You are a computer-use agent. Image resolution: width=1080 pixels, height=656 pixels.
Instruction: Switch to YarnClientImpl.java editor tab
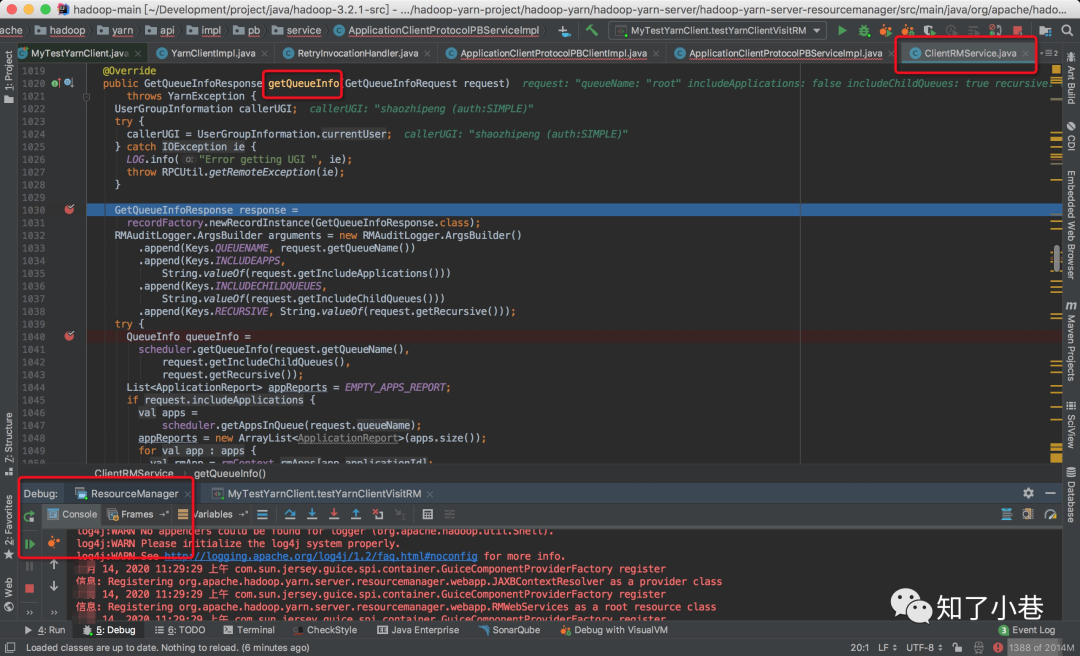pos(212,53)
